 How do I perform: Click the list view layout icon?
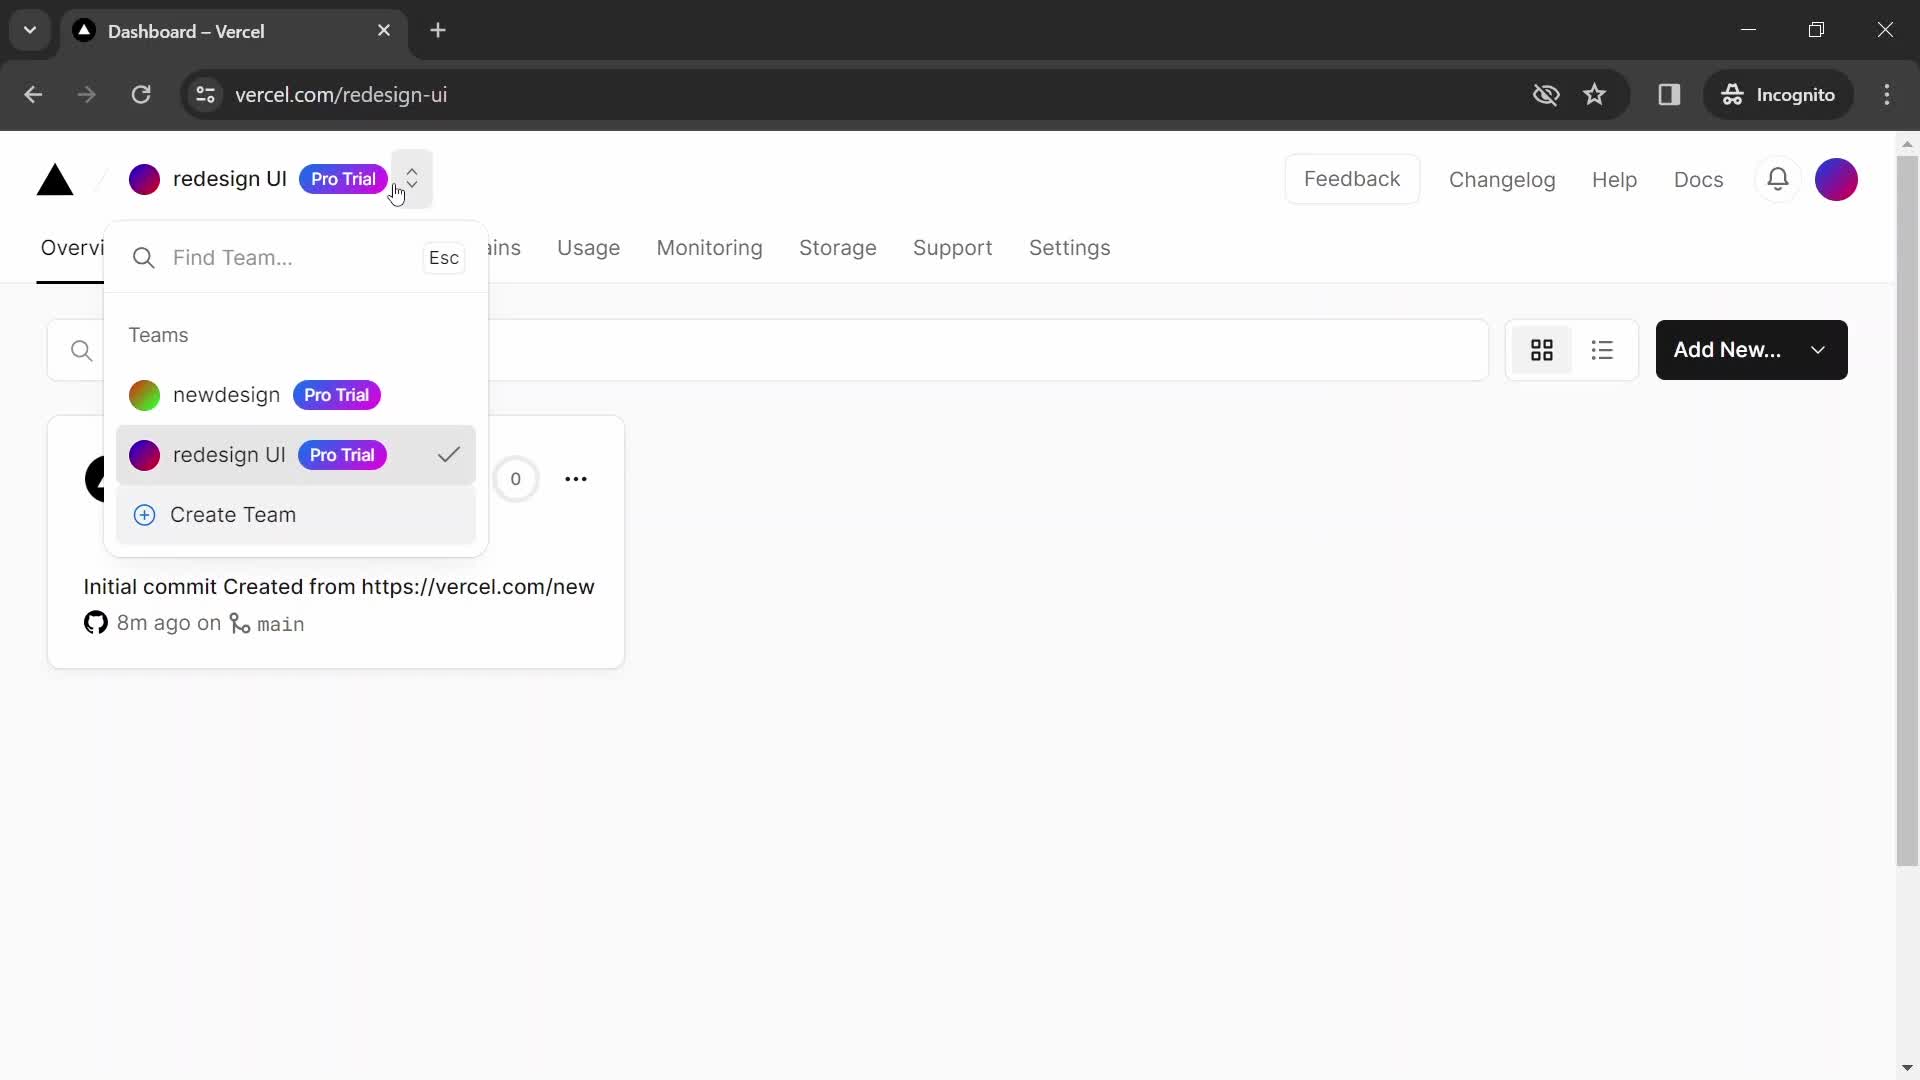tap(1602, 349)
